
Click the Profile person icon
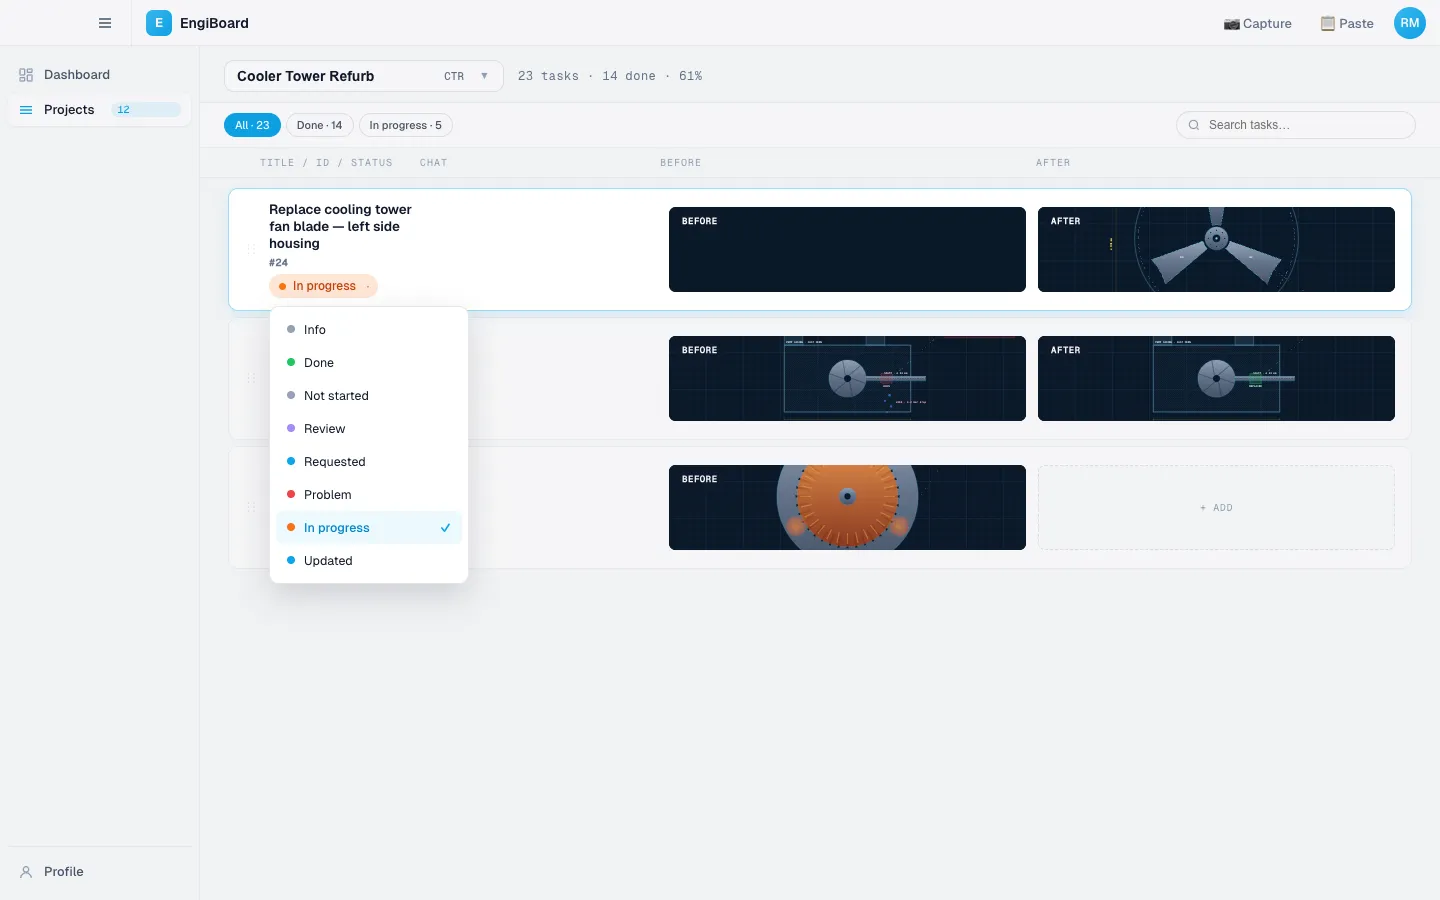[26, 872]
